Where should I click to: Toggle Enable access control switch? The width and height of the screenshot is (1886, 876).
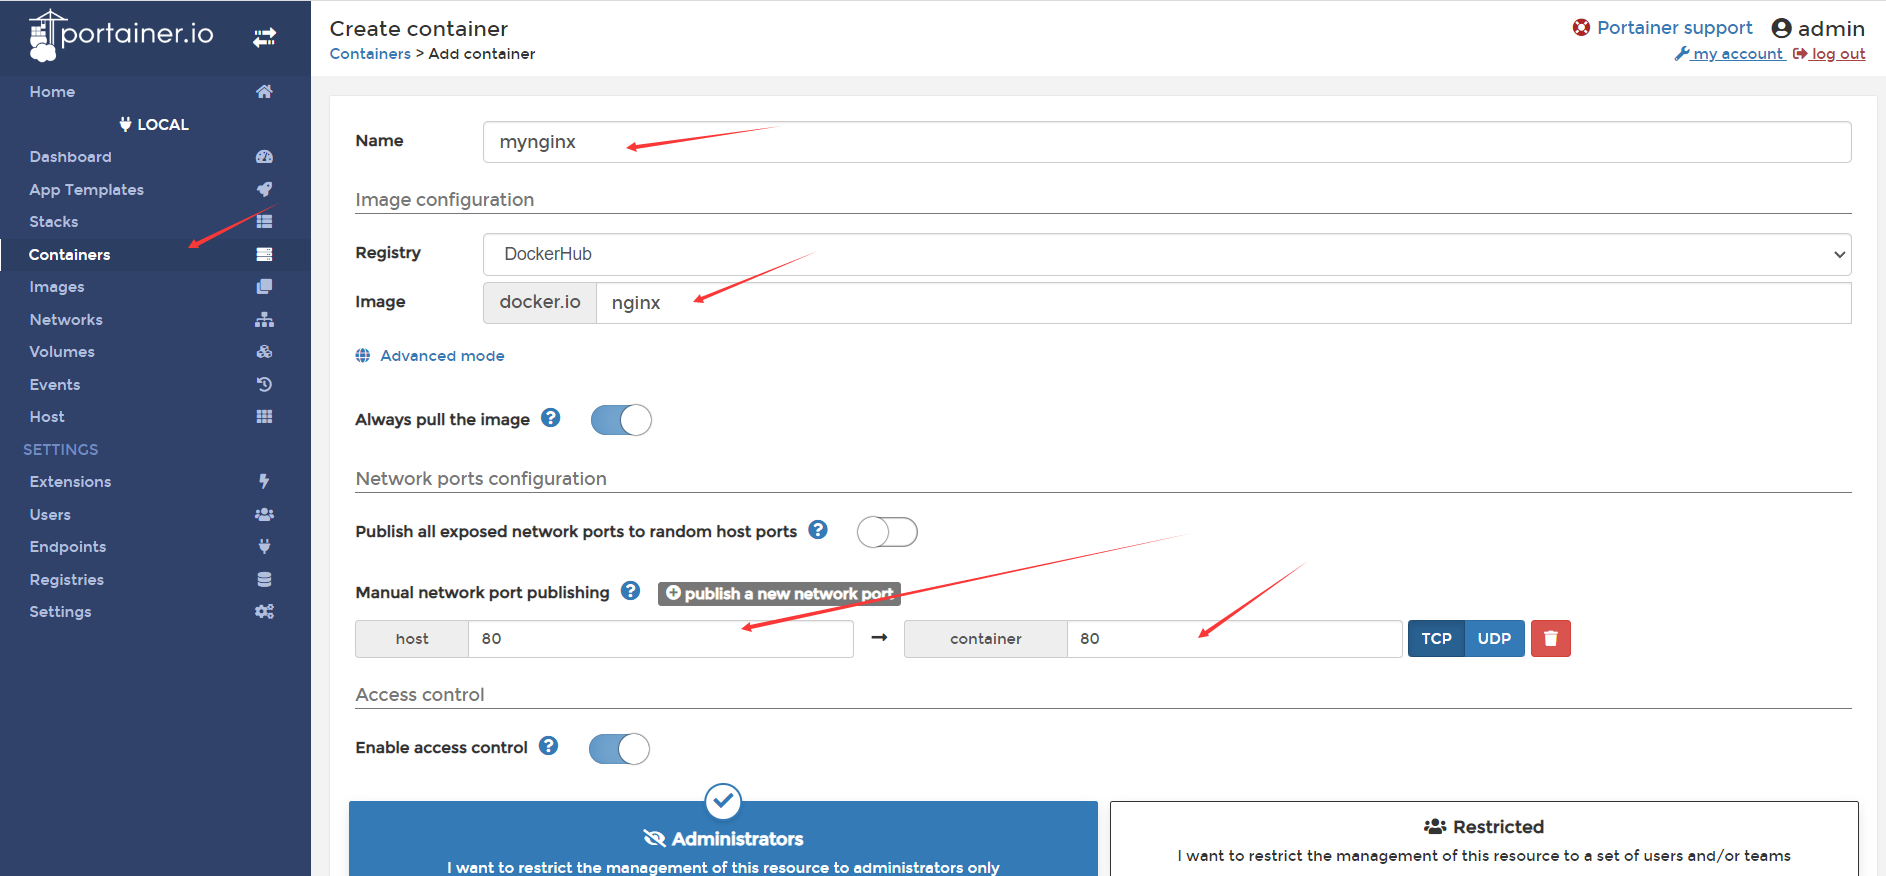(x=619, y=748)
